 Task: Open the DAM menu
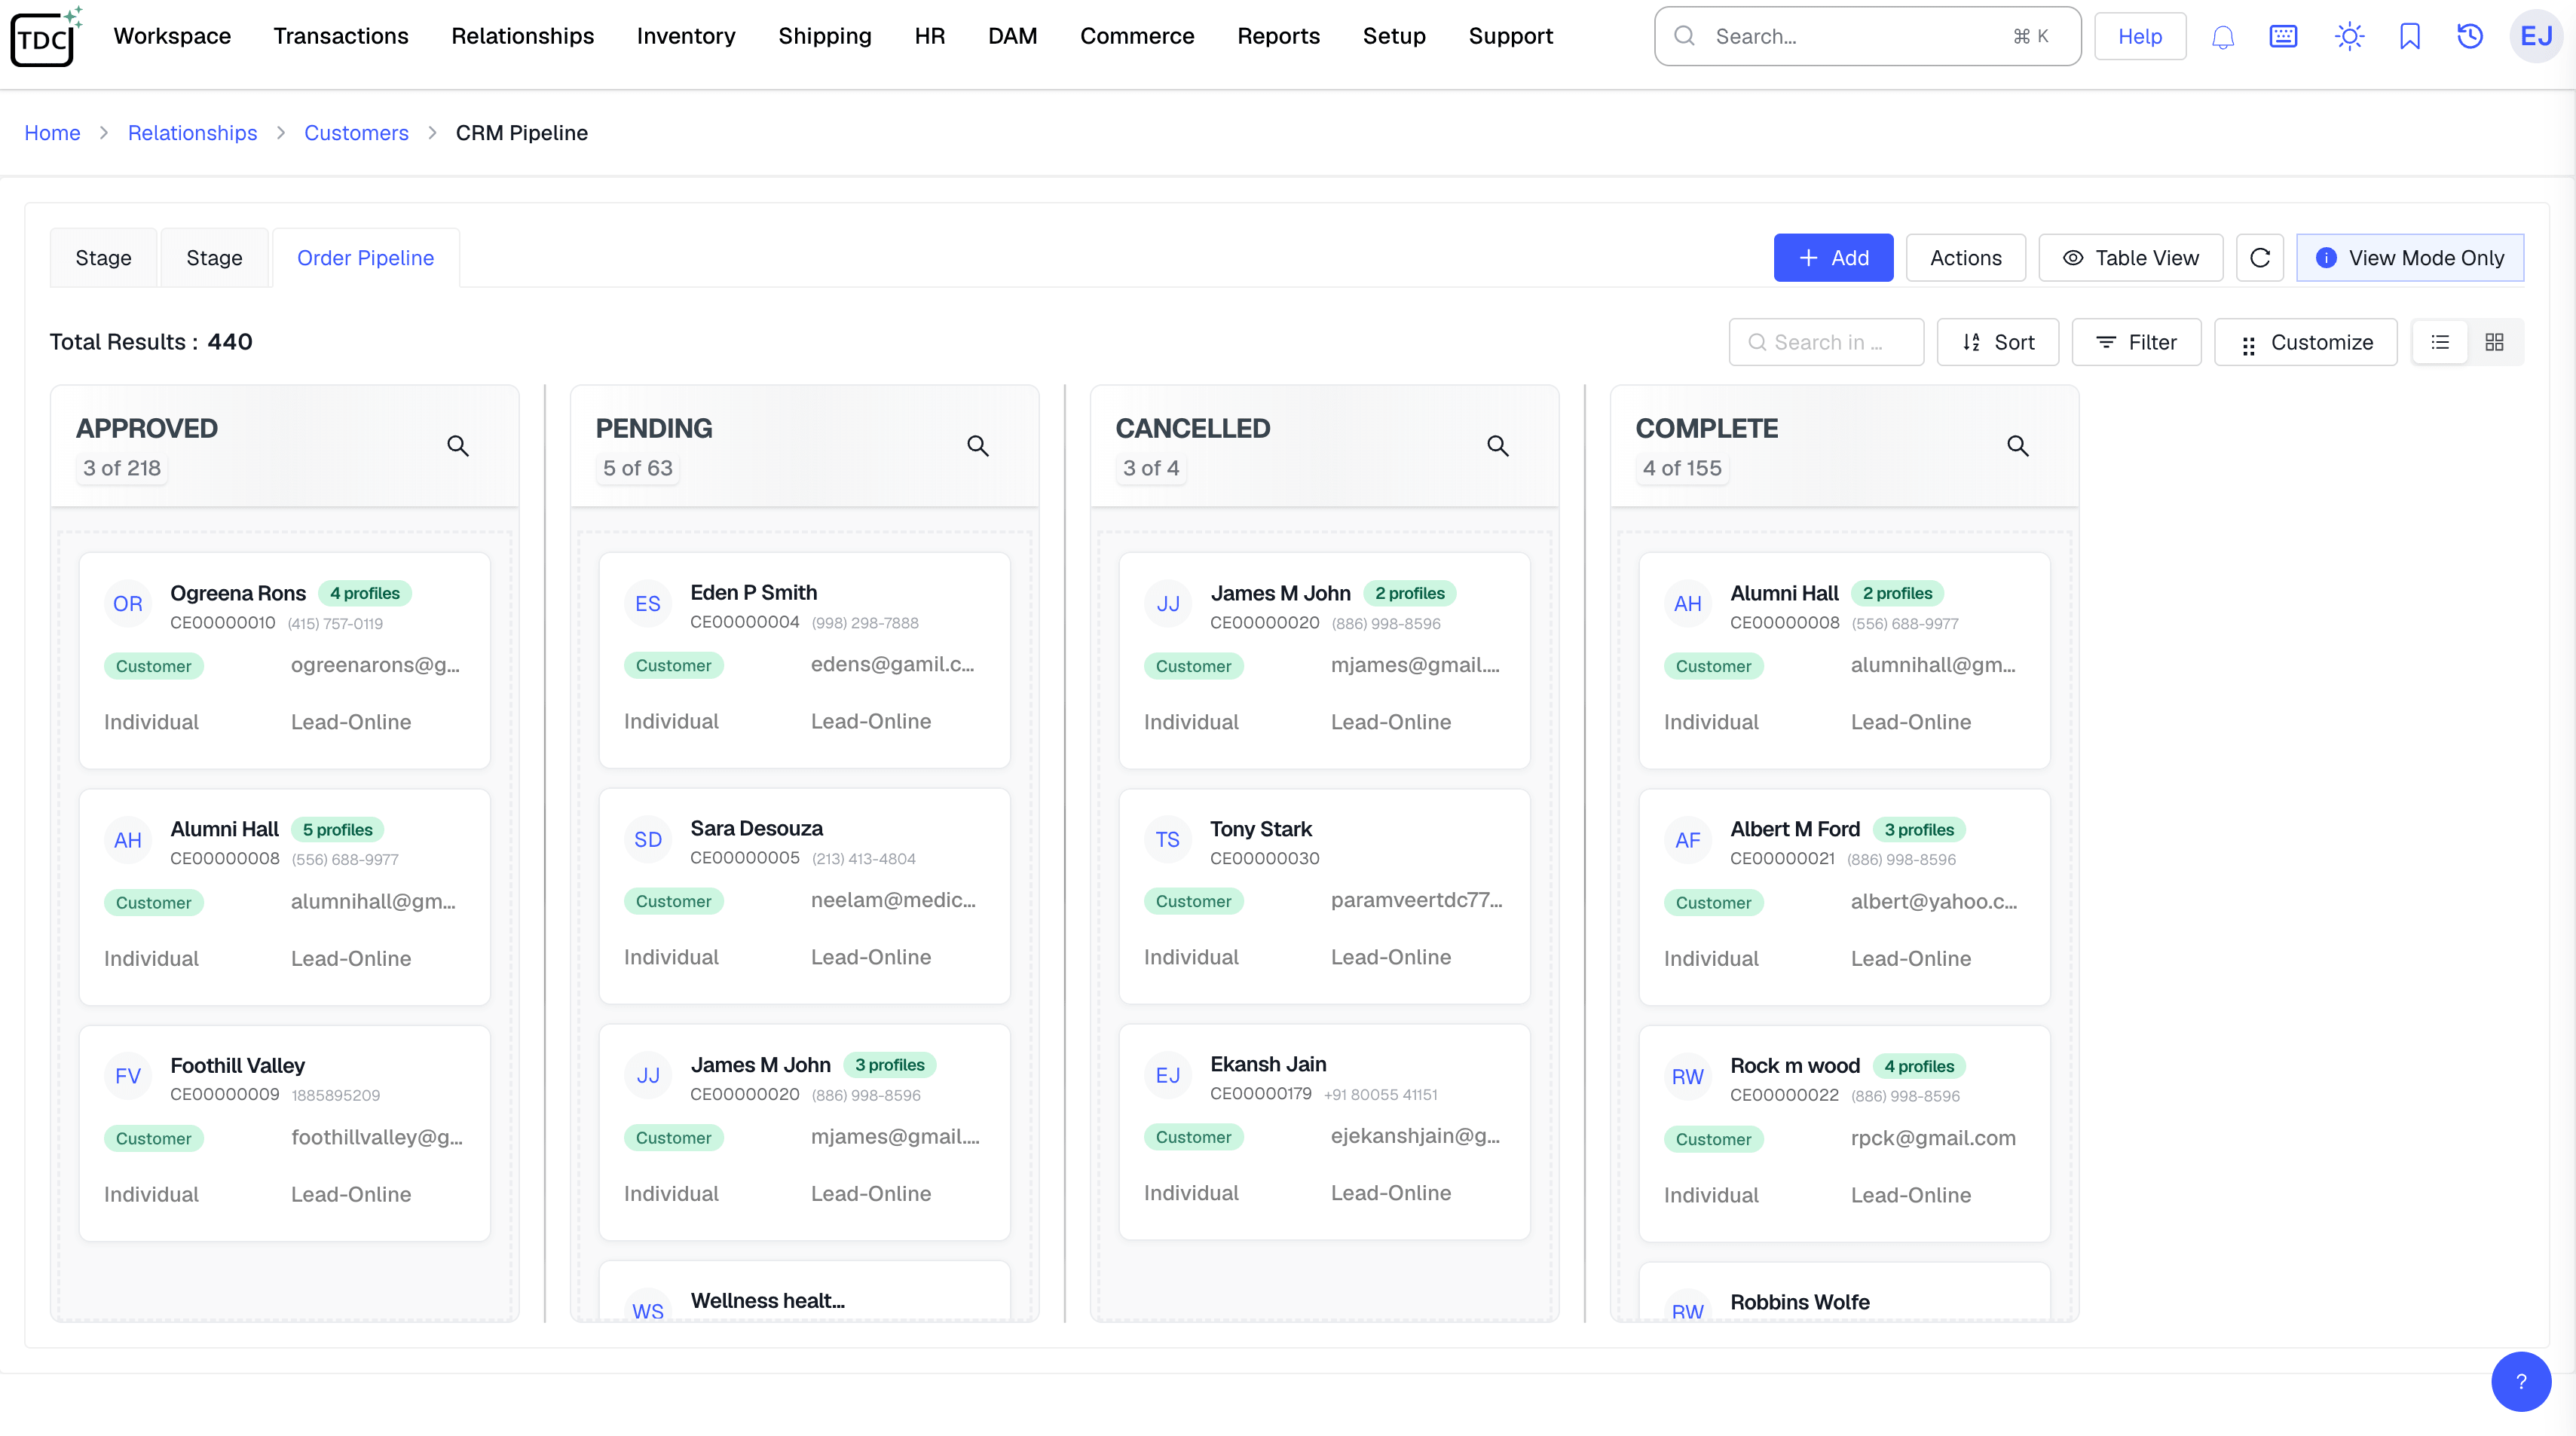click(x=1012, y=36)
